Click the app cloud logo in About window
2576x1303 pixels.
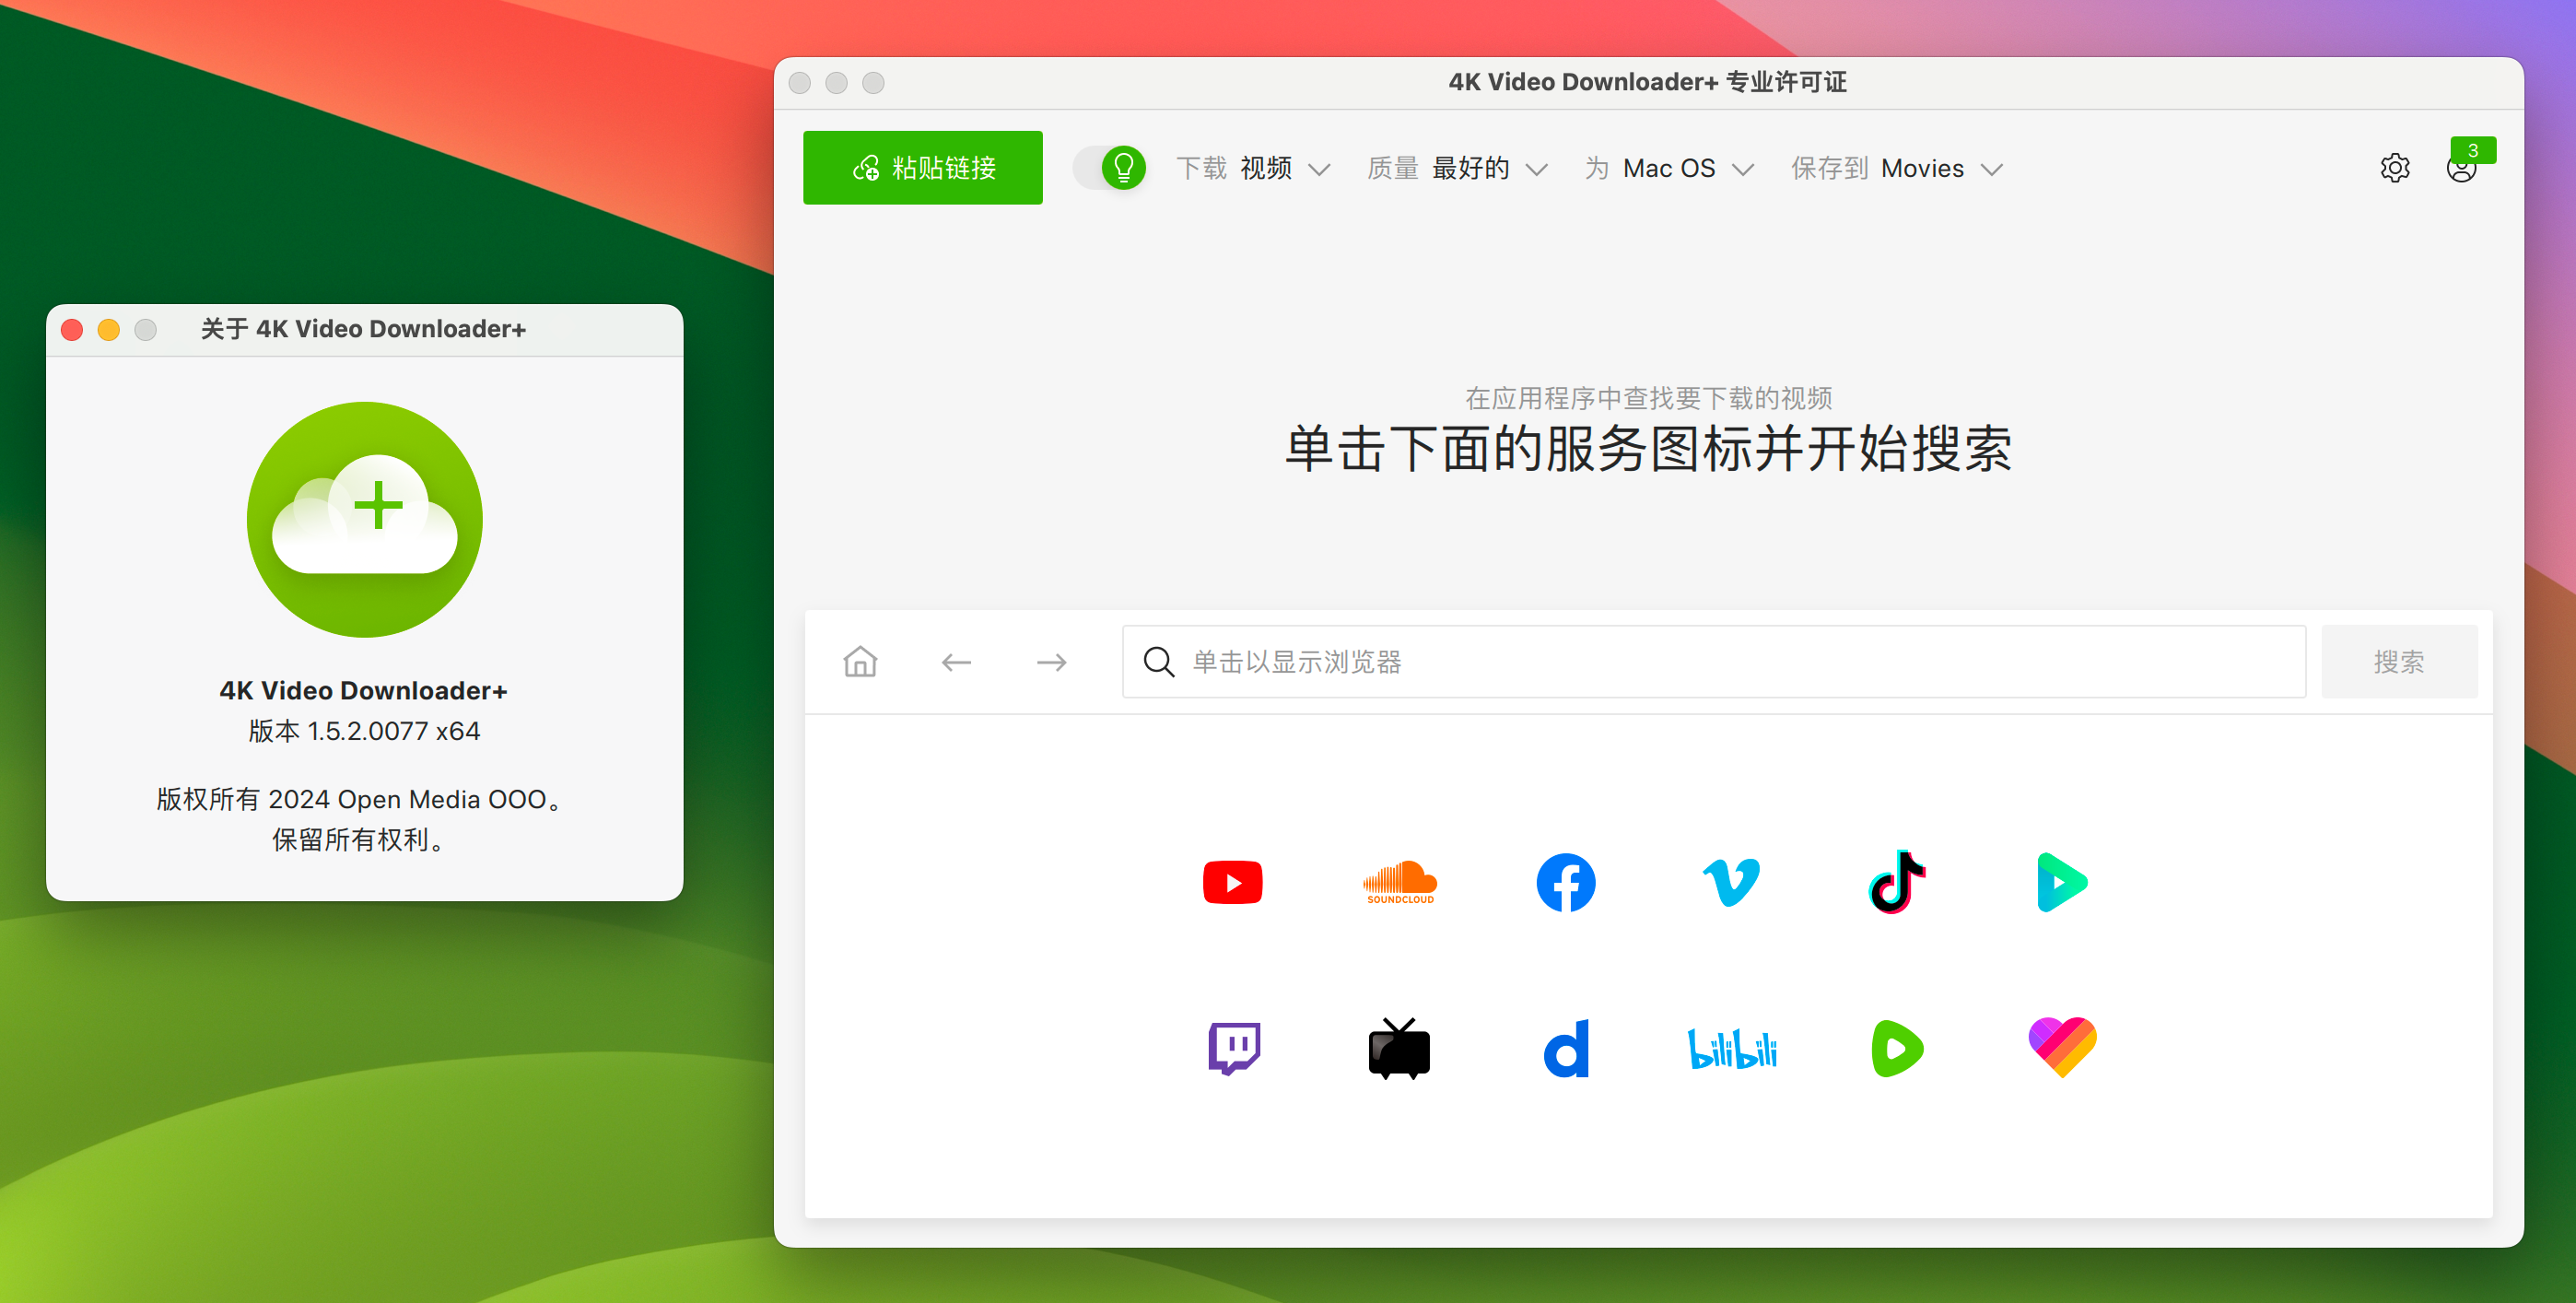[365, 519]
